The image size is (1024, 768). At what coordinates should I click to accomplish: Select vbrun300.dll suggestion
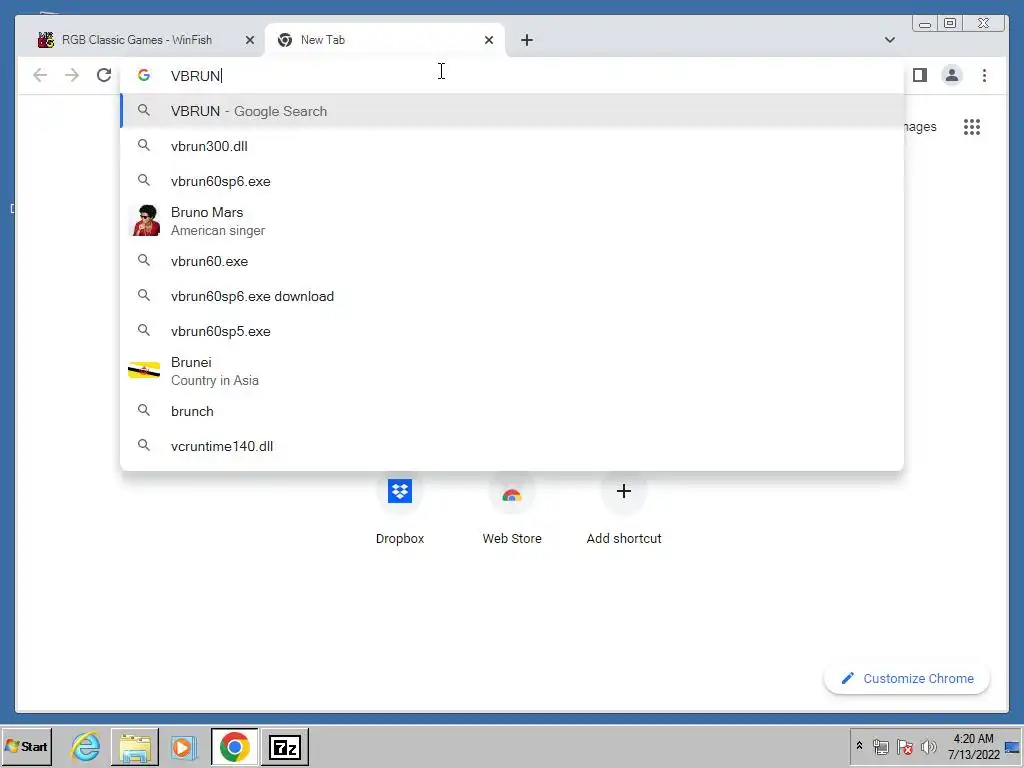coord(512,146)
